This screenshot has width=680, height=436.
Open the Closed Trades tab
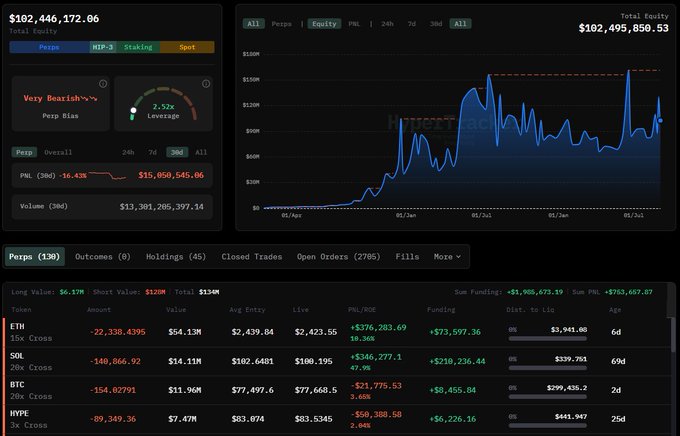[x=252, y=256]
